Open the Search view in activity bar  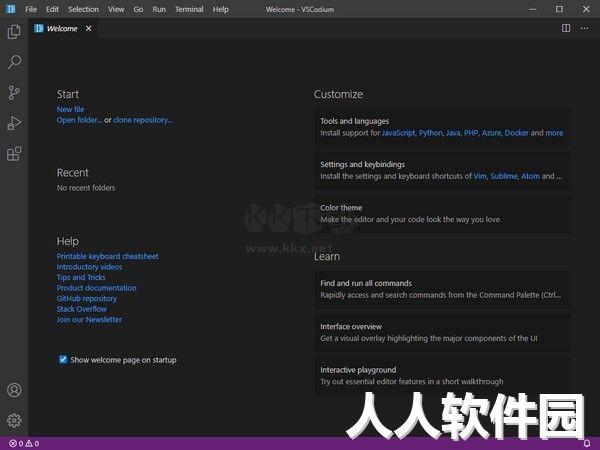pyautogui.click(x=14, y=62)
